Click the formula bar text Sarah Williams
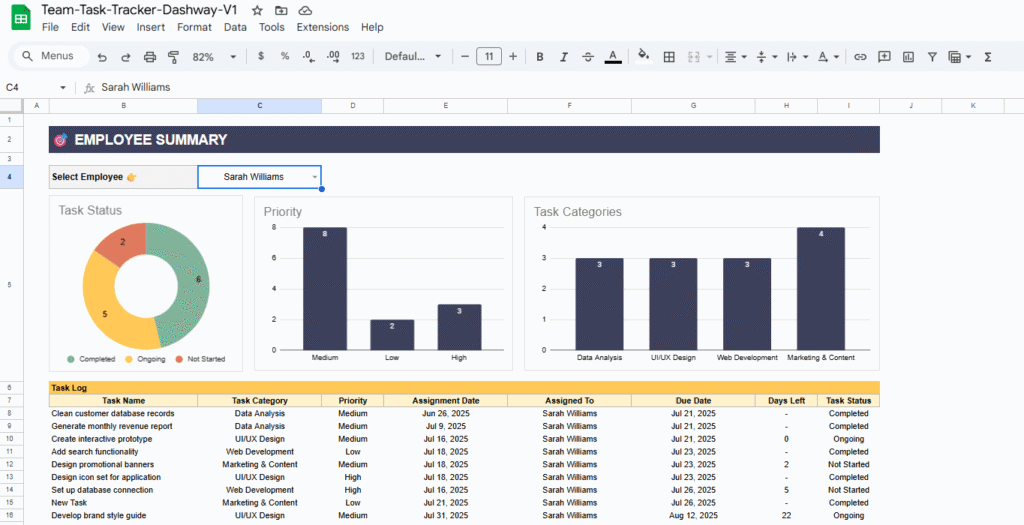The image size is (1024, 525). [x=136, y=88]
